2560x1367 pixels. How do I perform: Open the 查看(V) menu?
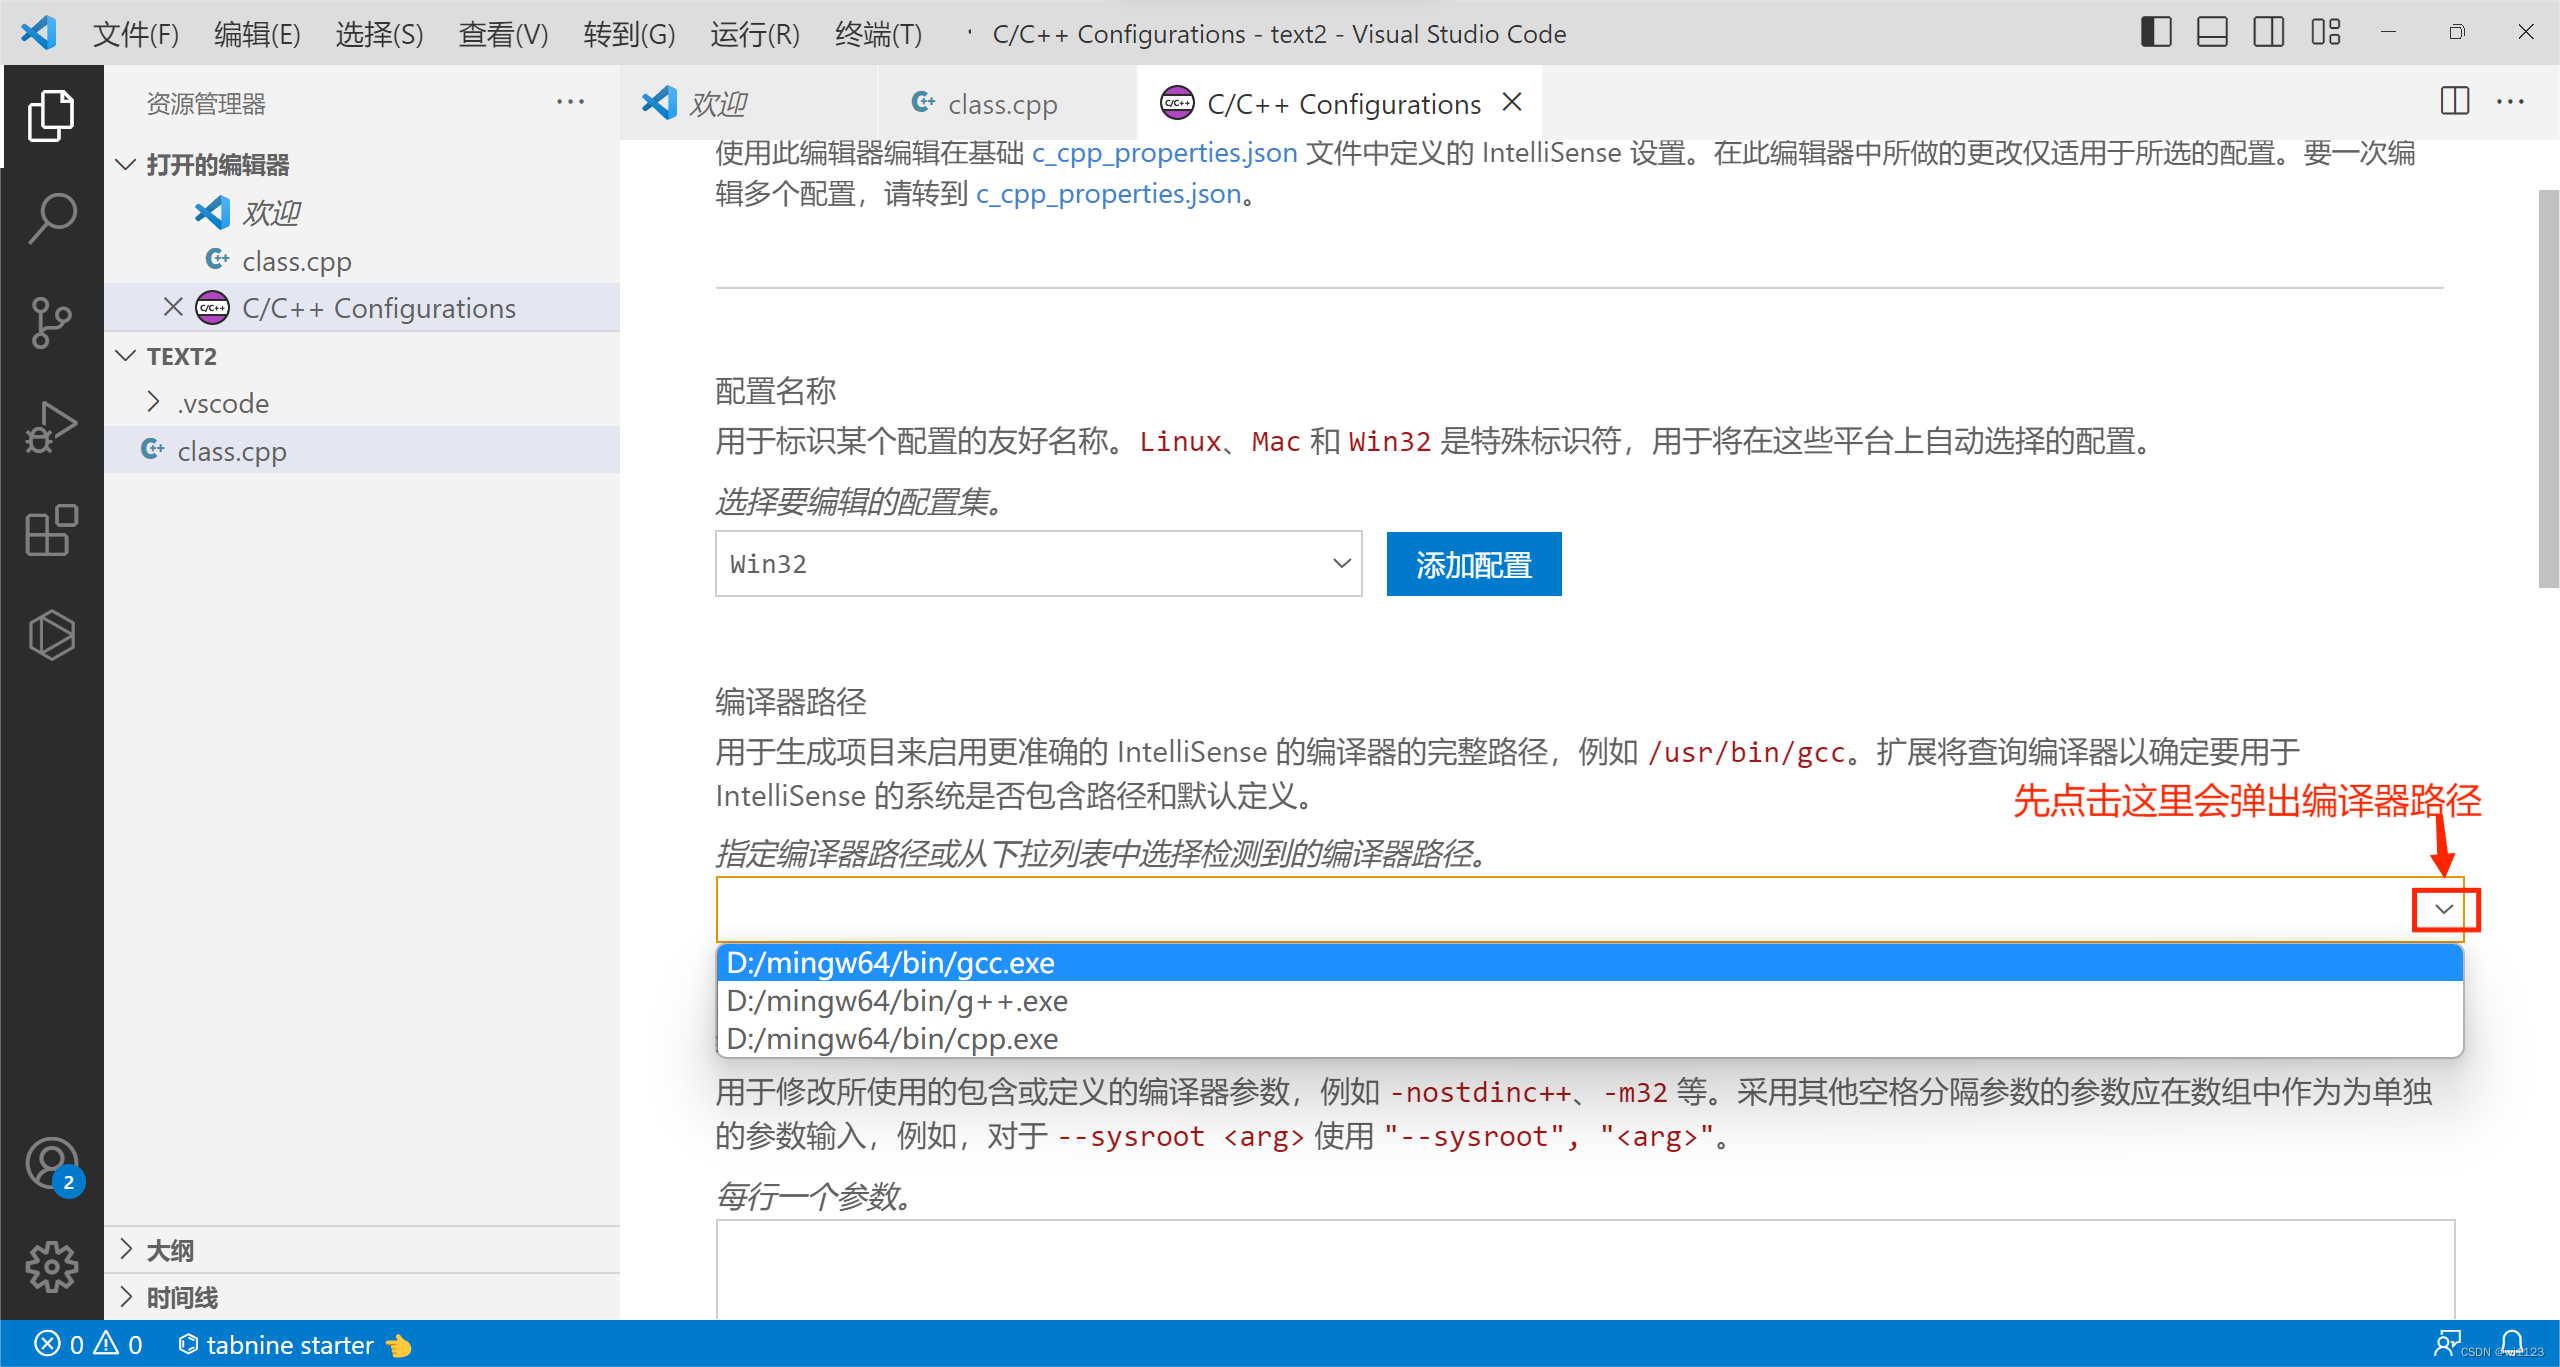(x=503, y=34)
